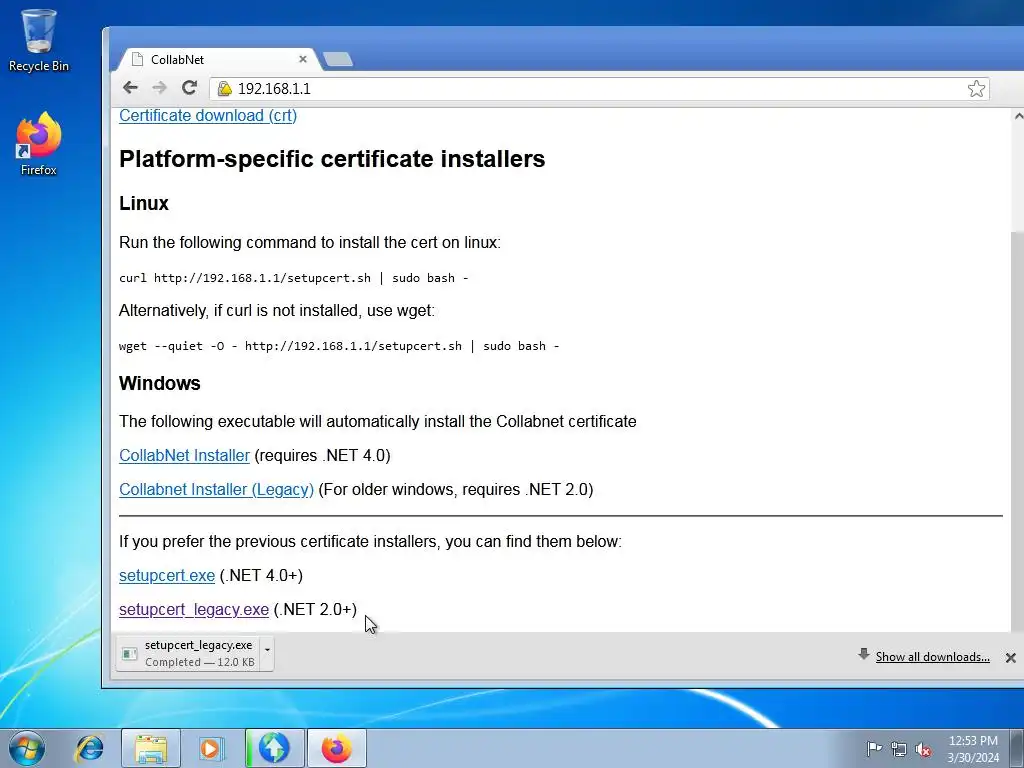Click Show all downloads link

pyautogui.click(x=932, y=657)
